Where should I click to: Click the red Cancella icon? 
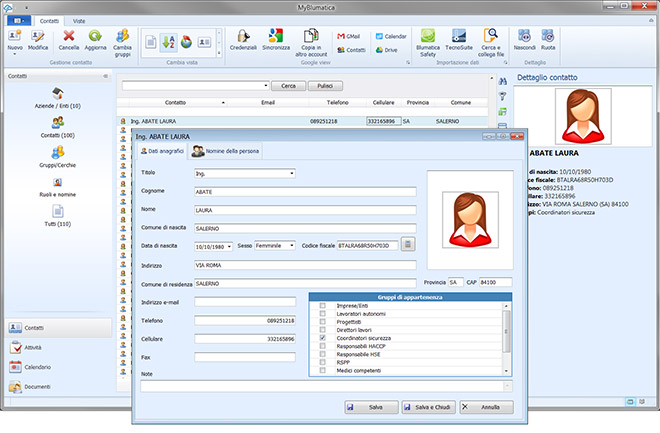point(69,36)
